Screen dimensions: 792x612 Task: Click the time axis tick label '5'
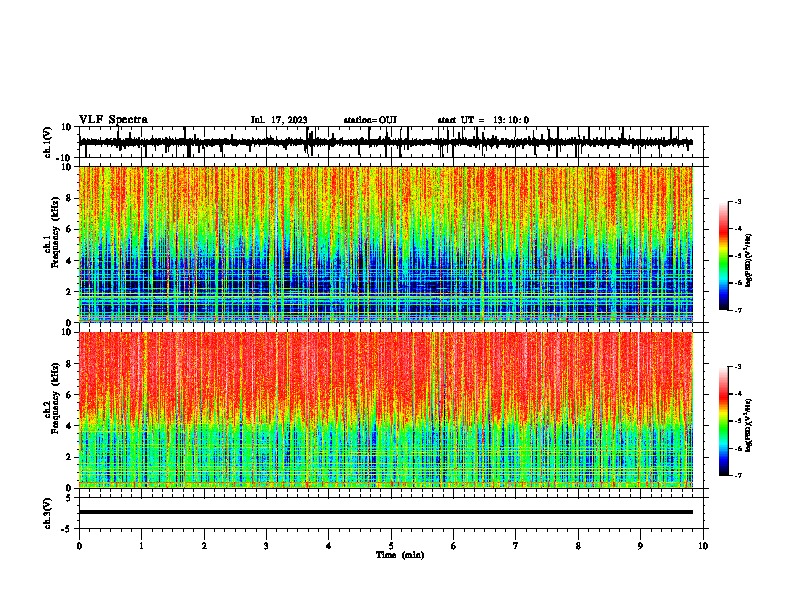click(x=391, y=546)
